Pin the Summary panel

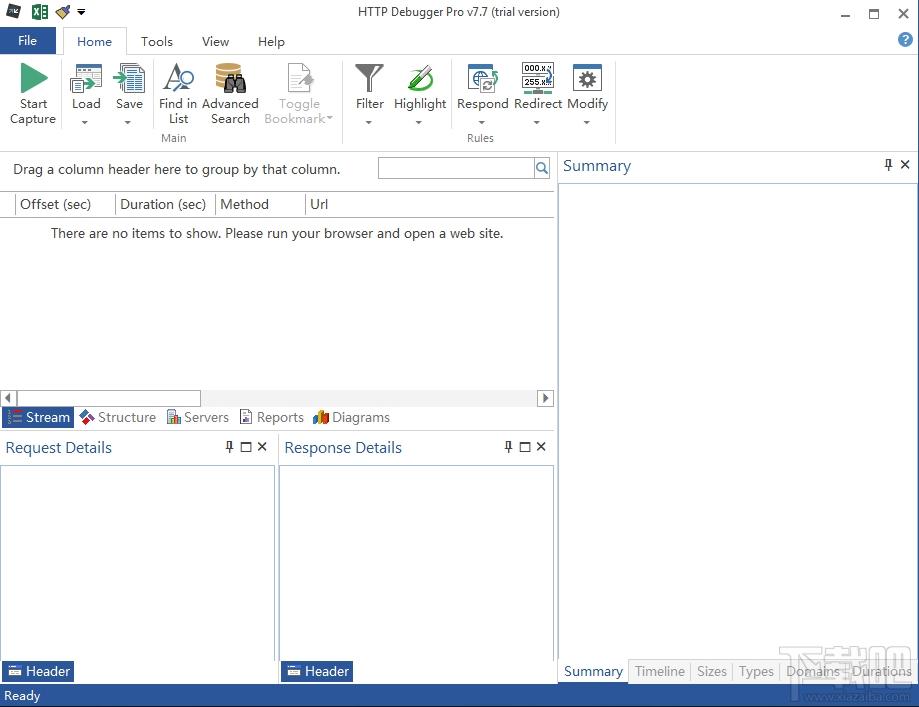[889, 165]
